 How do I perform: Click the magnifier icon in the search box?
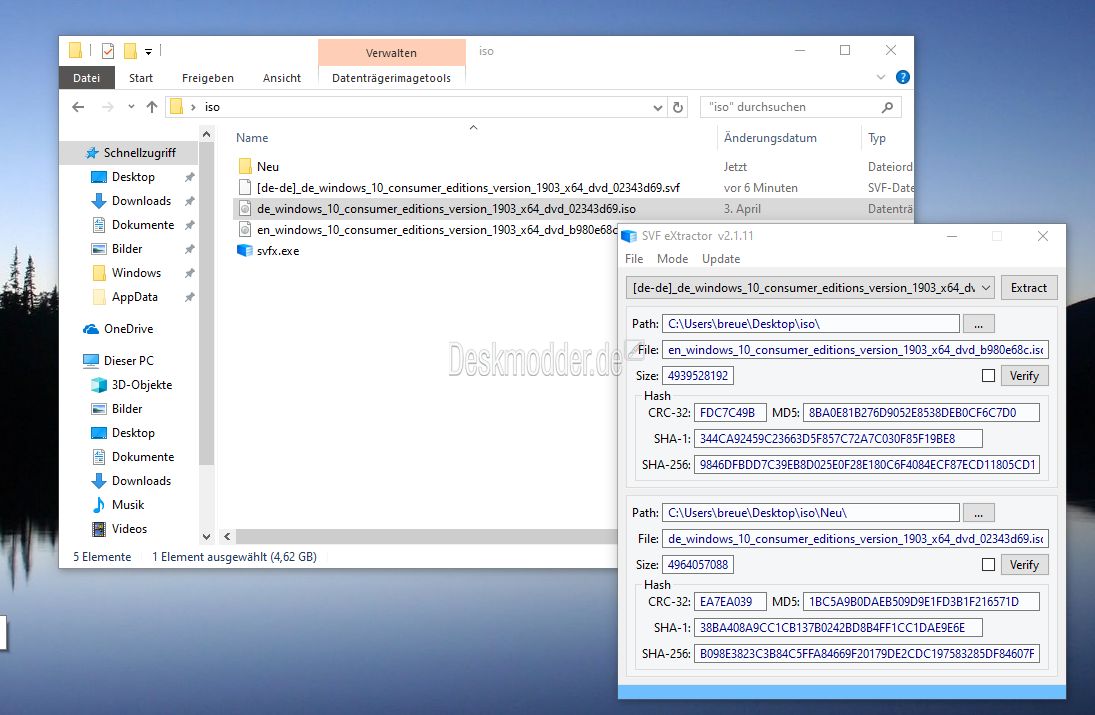[887, 107]
